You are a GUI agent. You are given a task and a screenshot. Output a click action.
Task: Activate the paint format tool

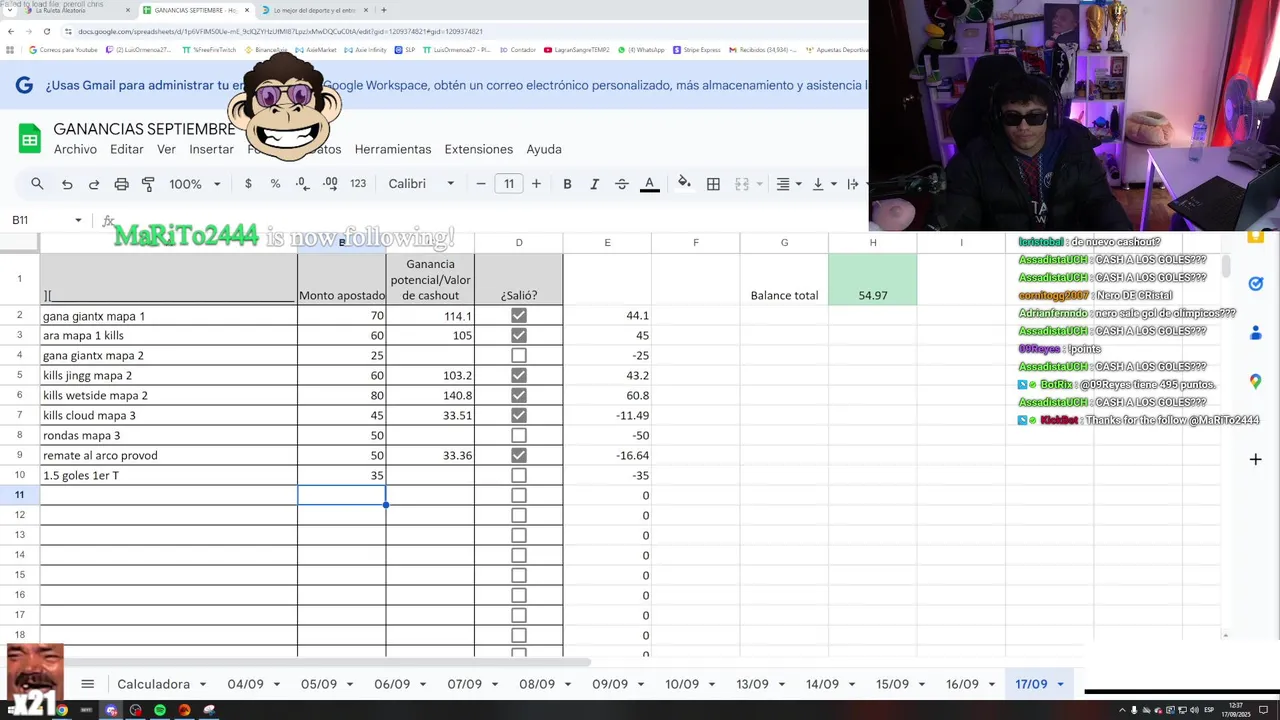pos(148,184)
